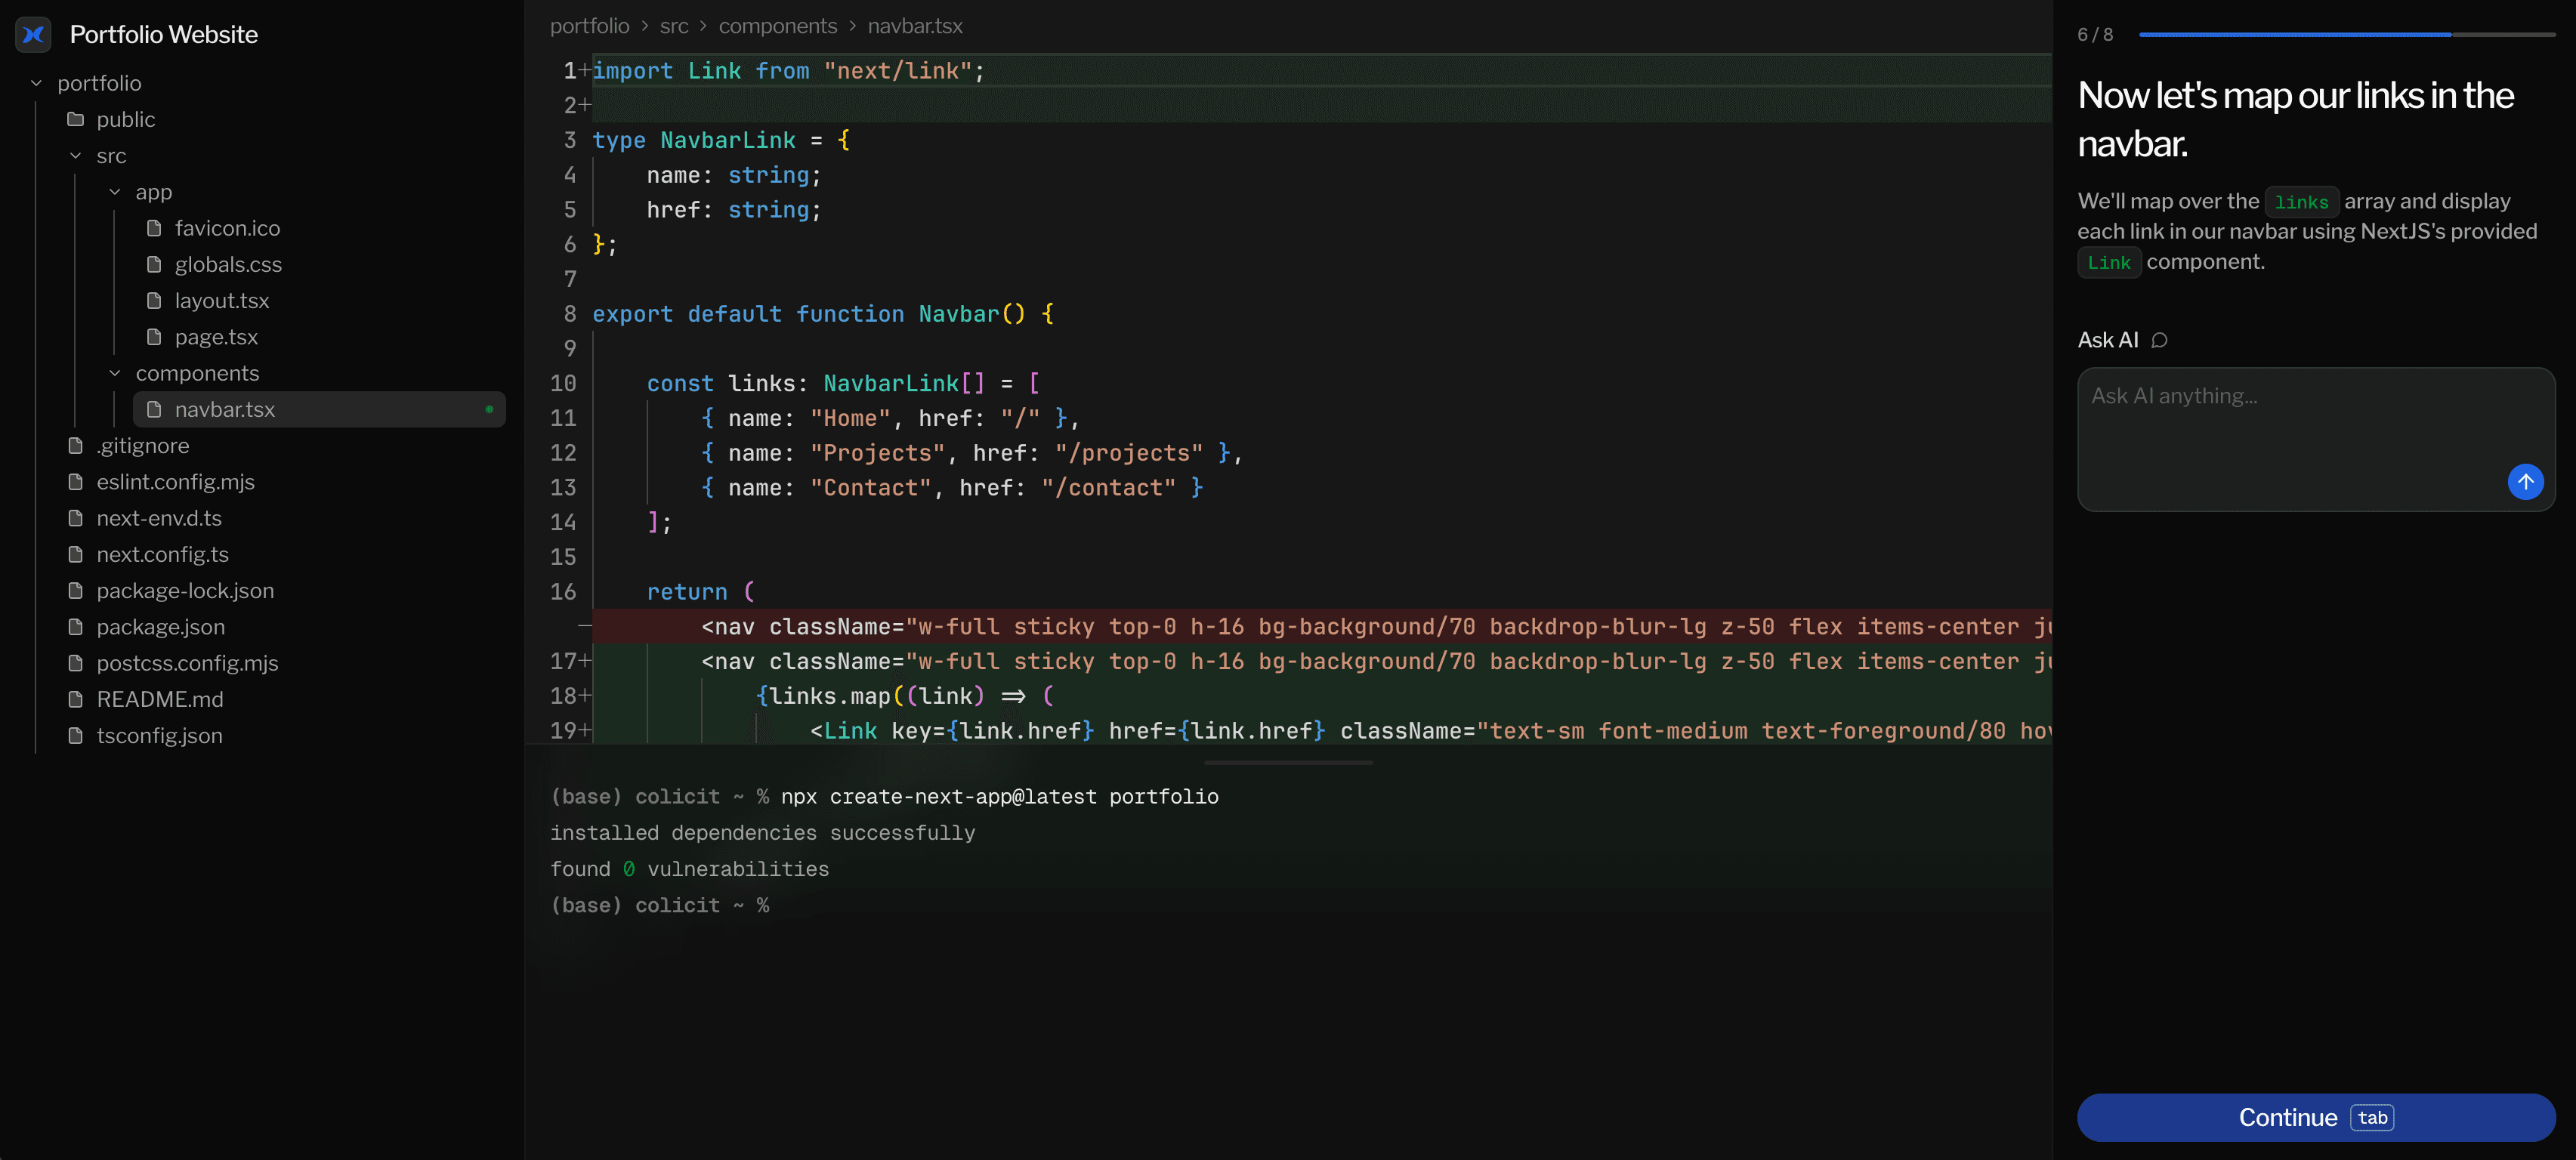Click line number 10 in the gutter
Screen dimensions: 2576x1160
click(563, 384)
